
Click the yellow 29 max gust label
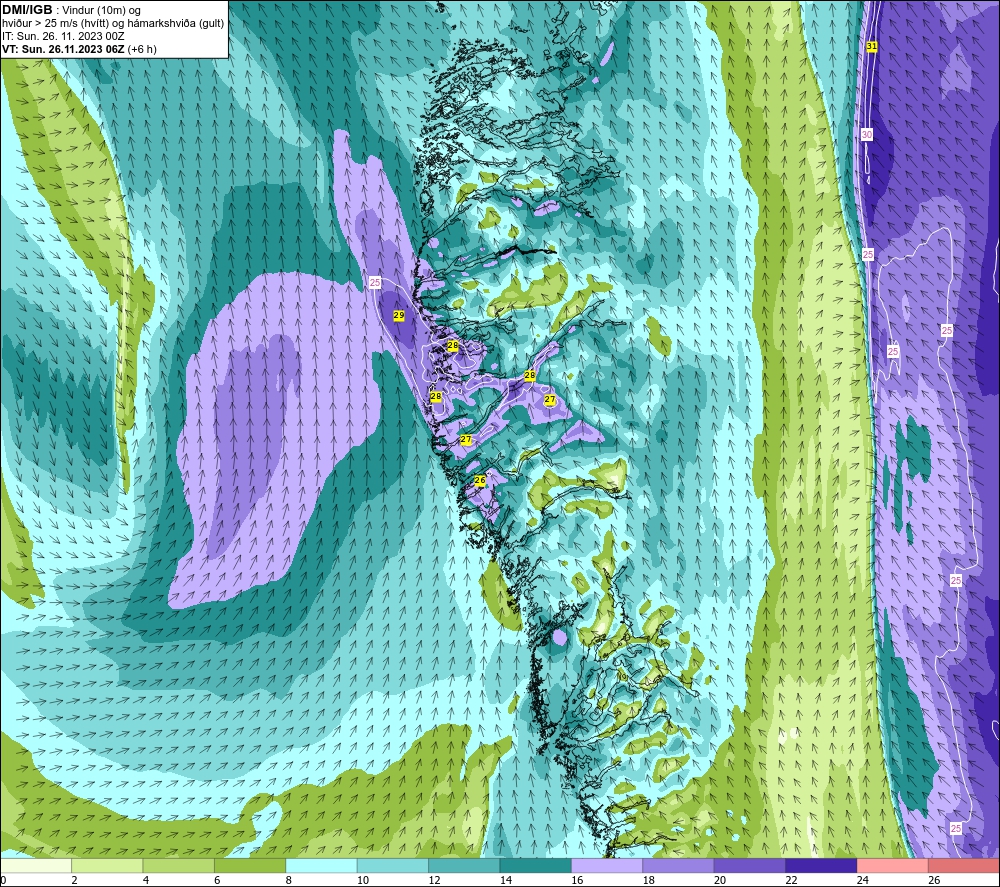[x=399, y=315]
